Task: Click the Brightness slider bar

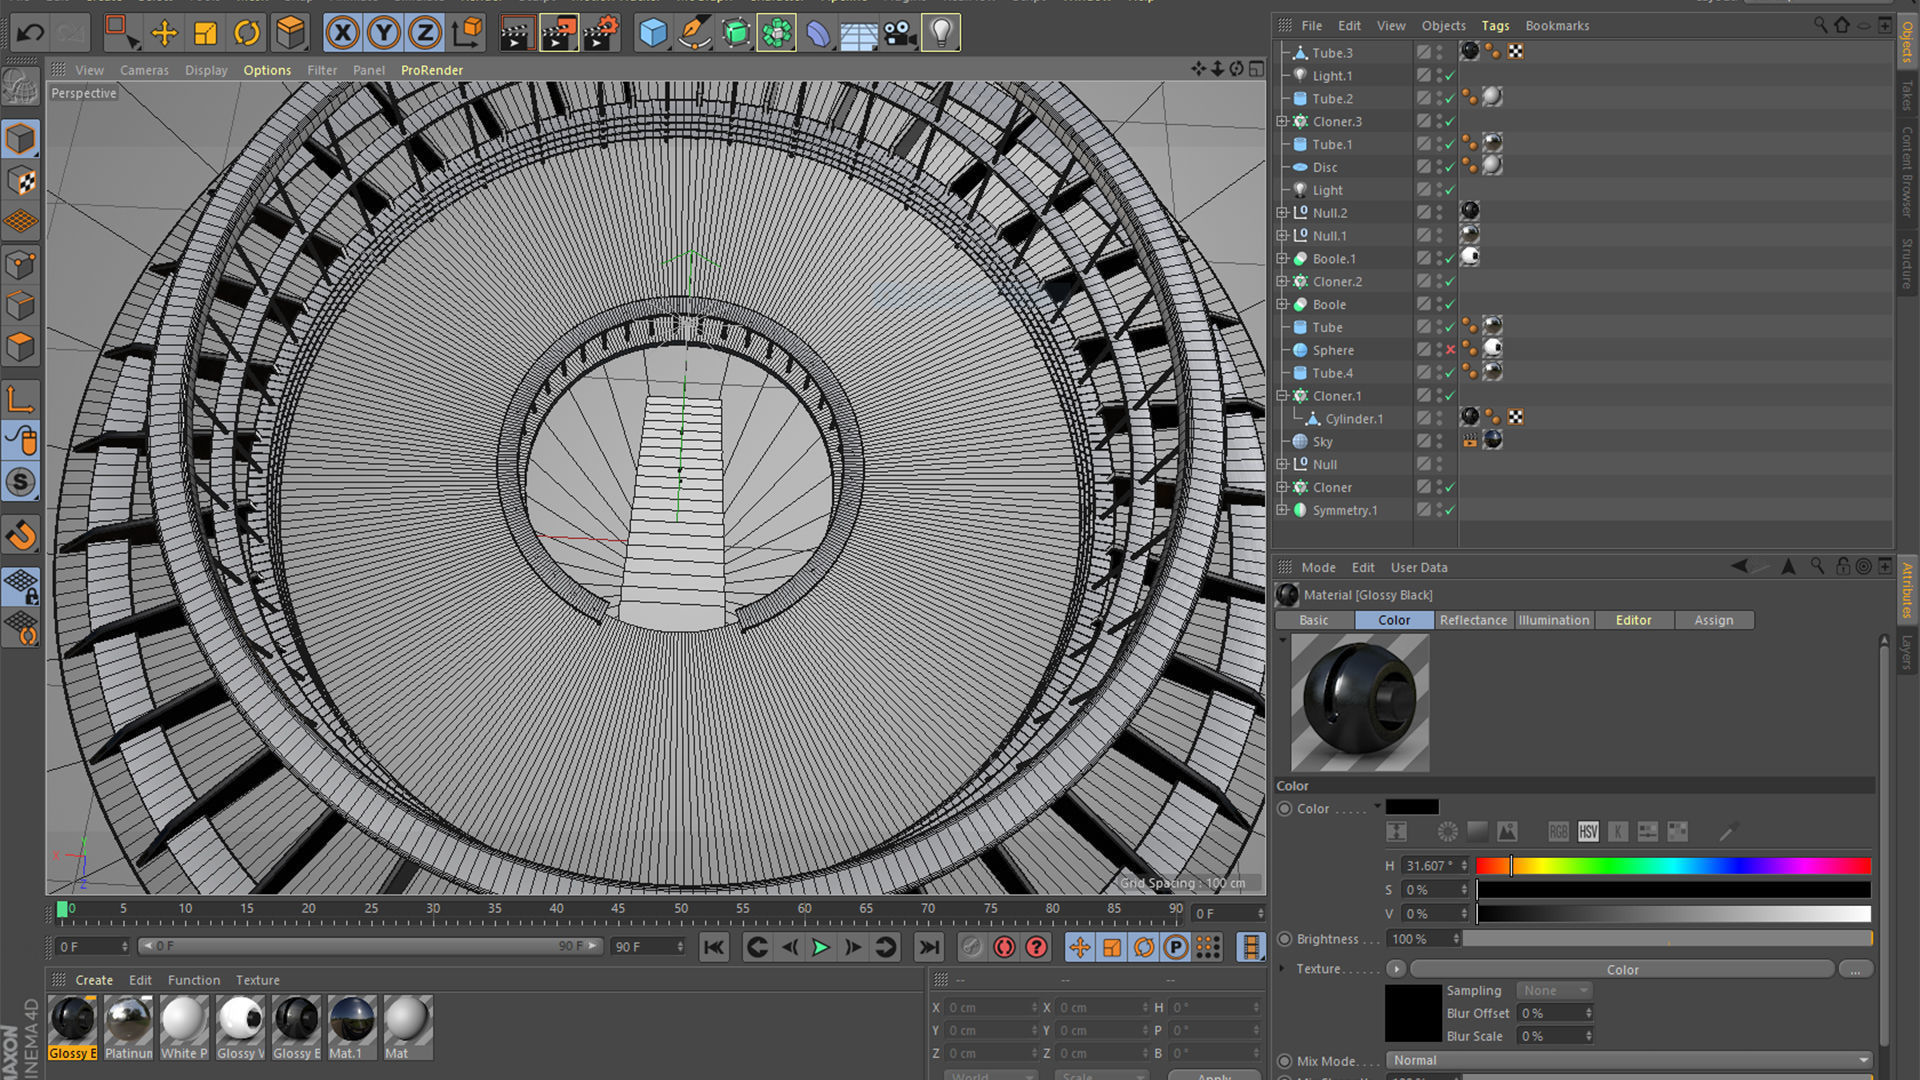Action: click(1667, 938)
